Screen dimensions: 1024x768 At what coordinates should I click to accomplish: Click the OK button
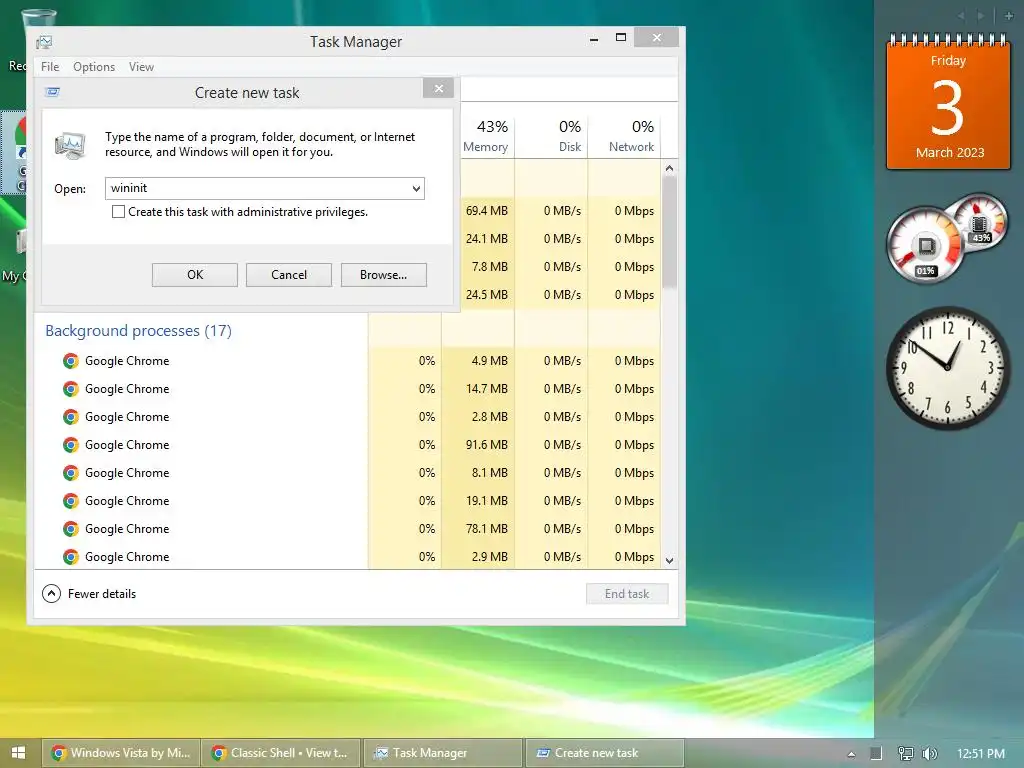pos(195,275)
